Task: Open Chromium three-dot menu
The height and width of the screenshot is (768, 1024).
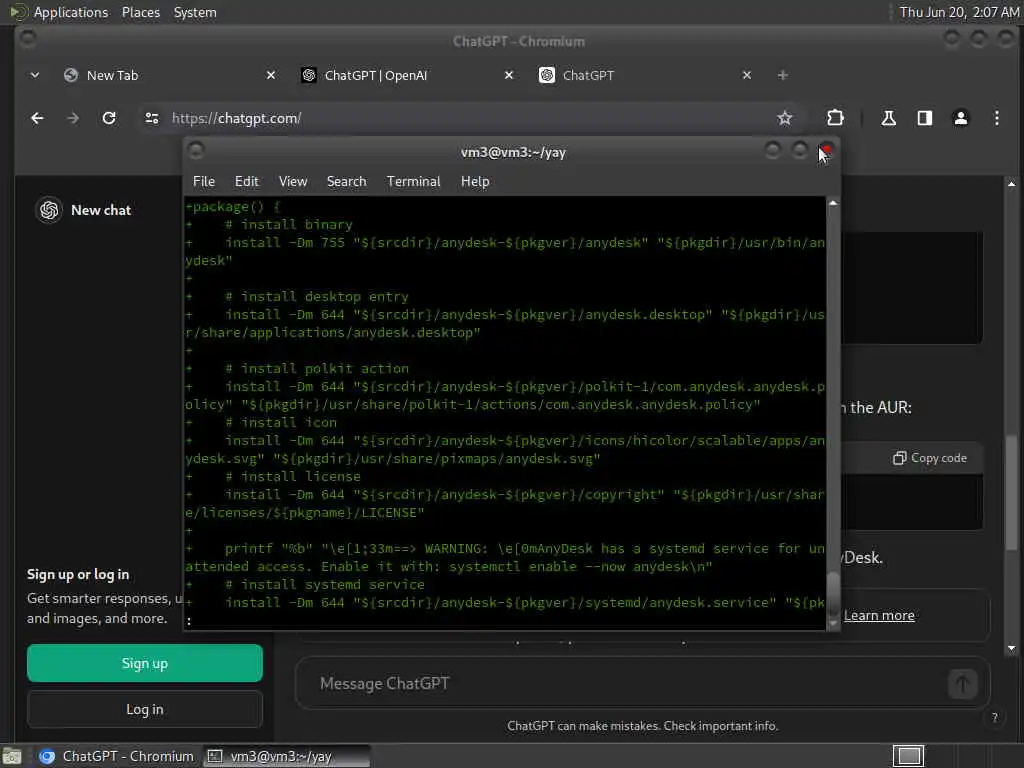Action: (x=997, y=118)
